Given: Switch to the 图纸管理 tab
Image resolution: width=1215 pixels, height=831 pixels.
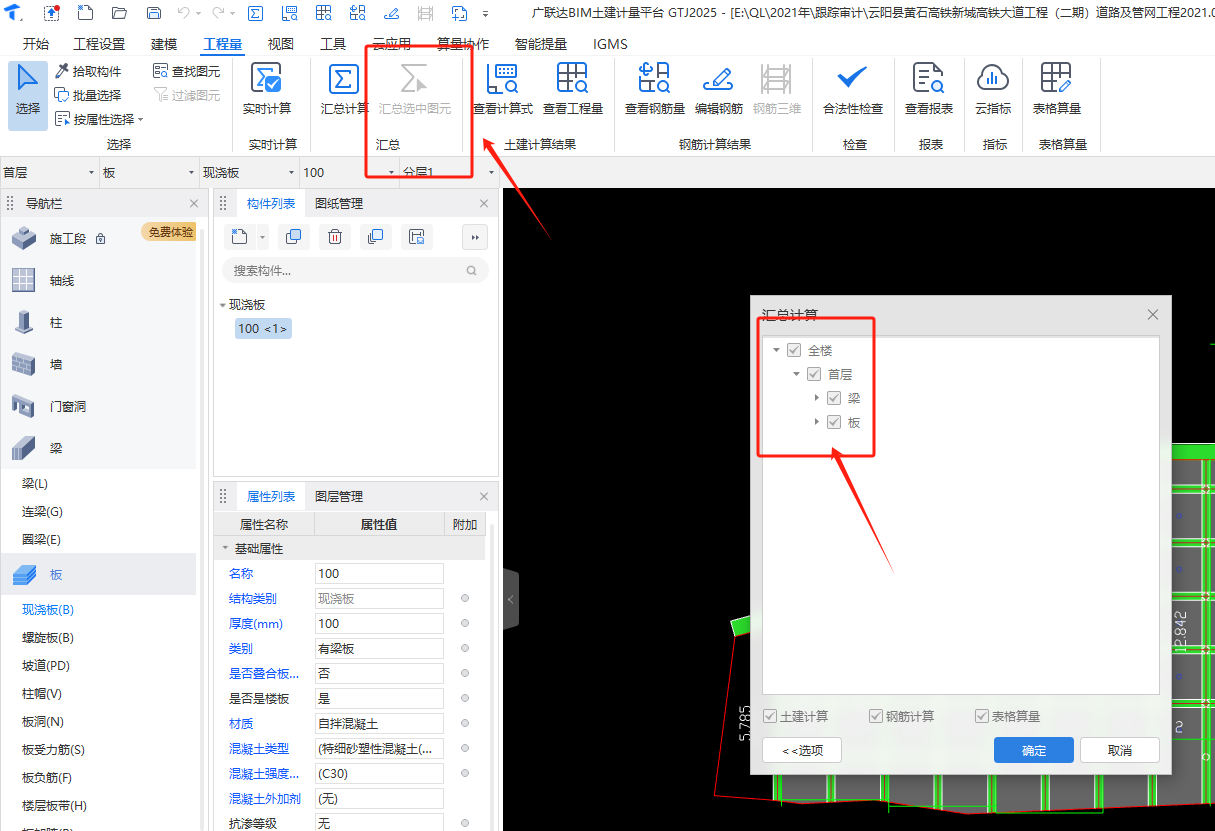Looking at the screenshot, I should (x=339, y=203).
